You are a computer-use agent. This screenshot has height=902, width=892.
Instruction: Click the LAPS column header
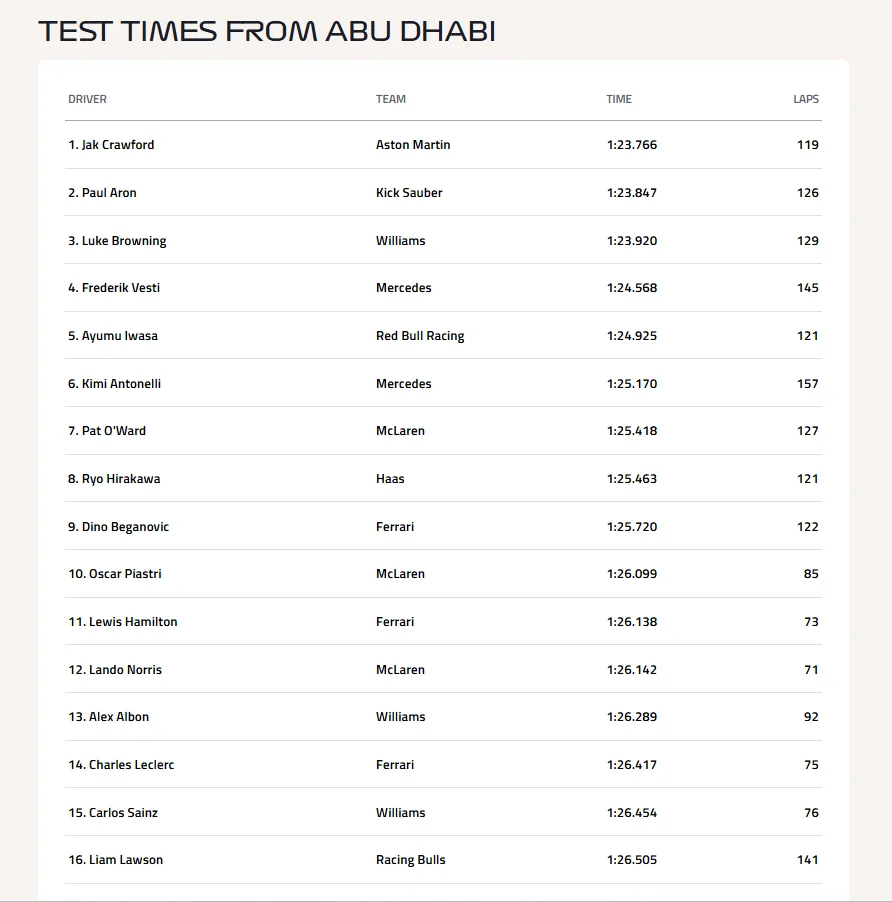point(806,99)
